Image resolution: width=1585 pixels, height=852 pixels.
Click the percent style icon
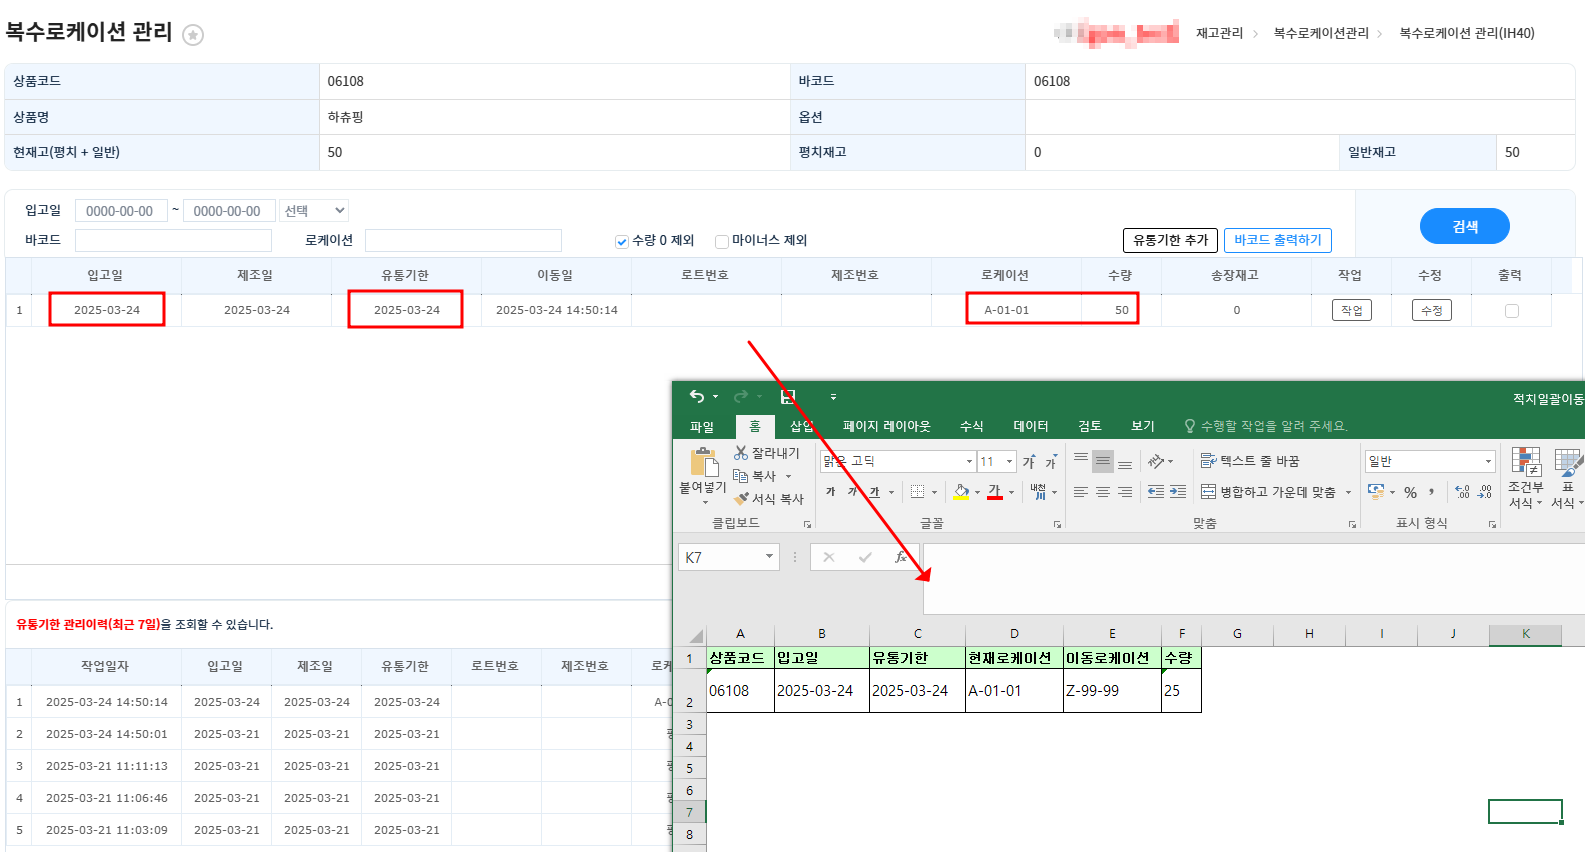coord(1410,492)
